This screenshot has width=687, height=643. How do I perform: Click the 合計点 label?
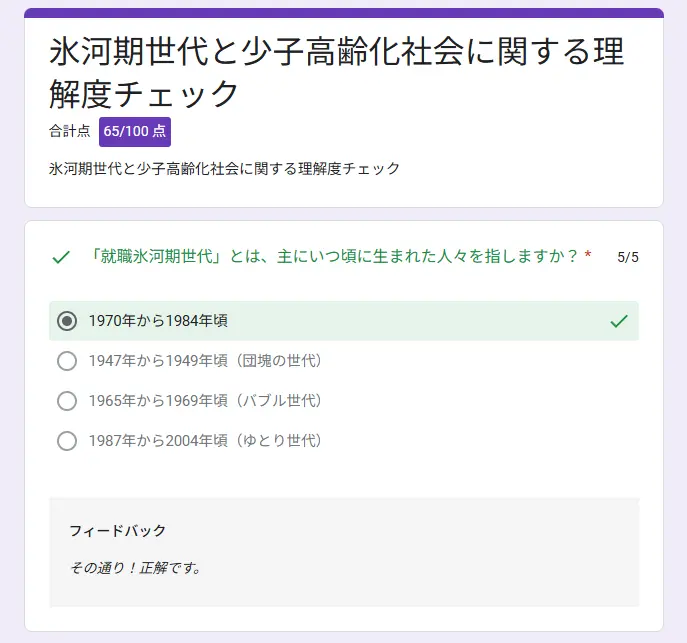(69, 131)
